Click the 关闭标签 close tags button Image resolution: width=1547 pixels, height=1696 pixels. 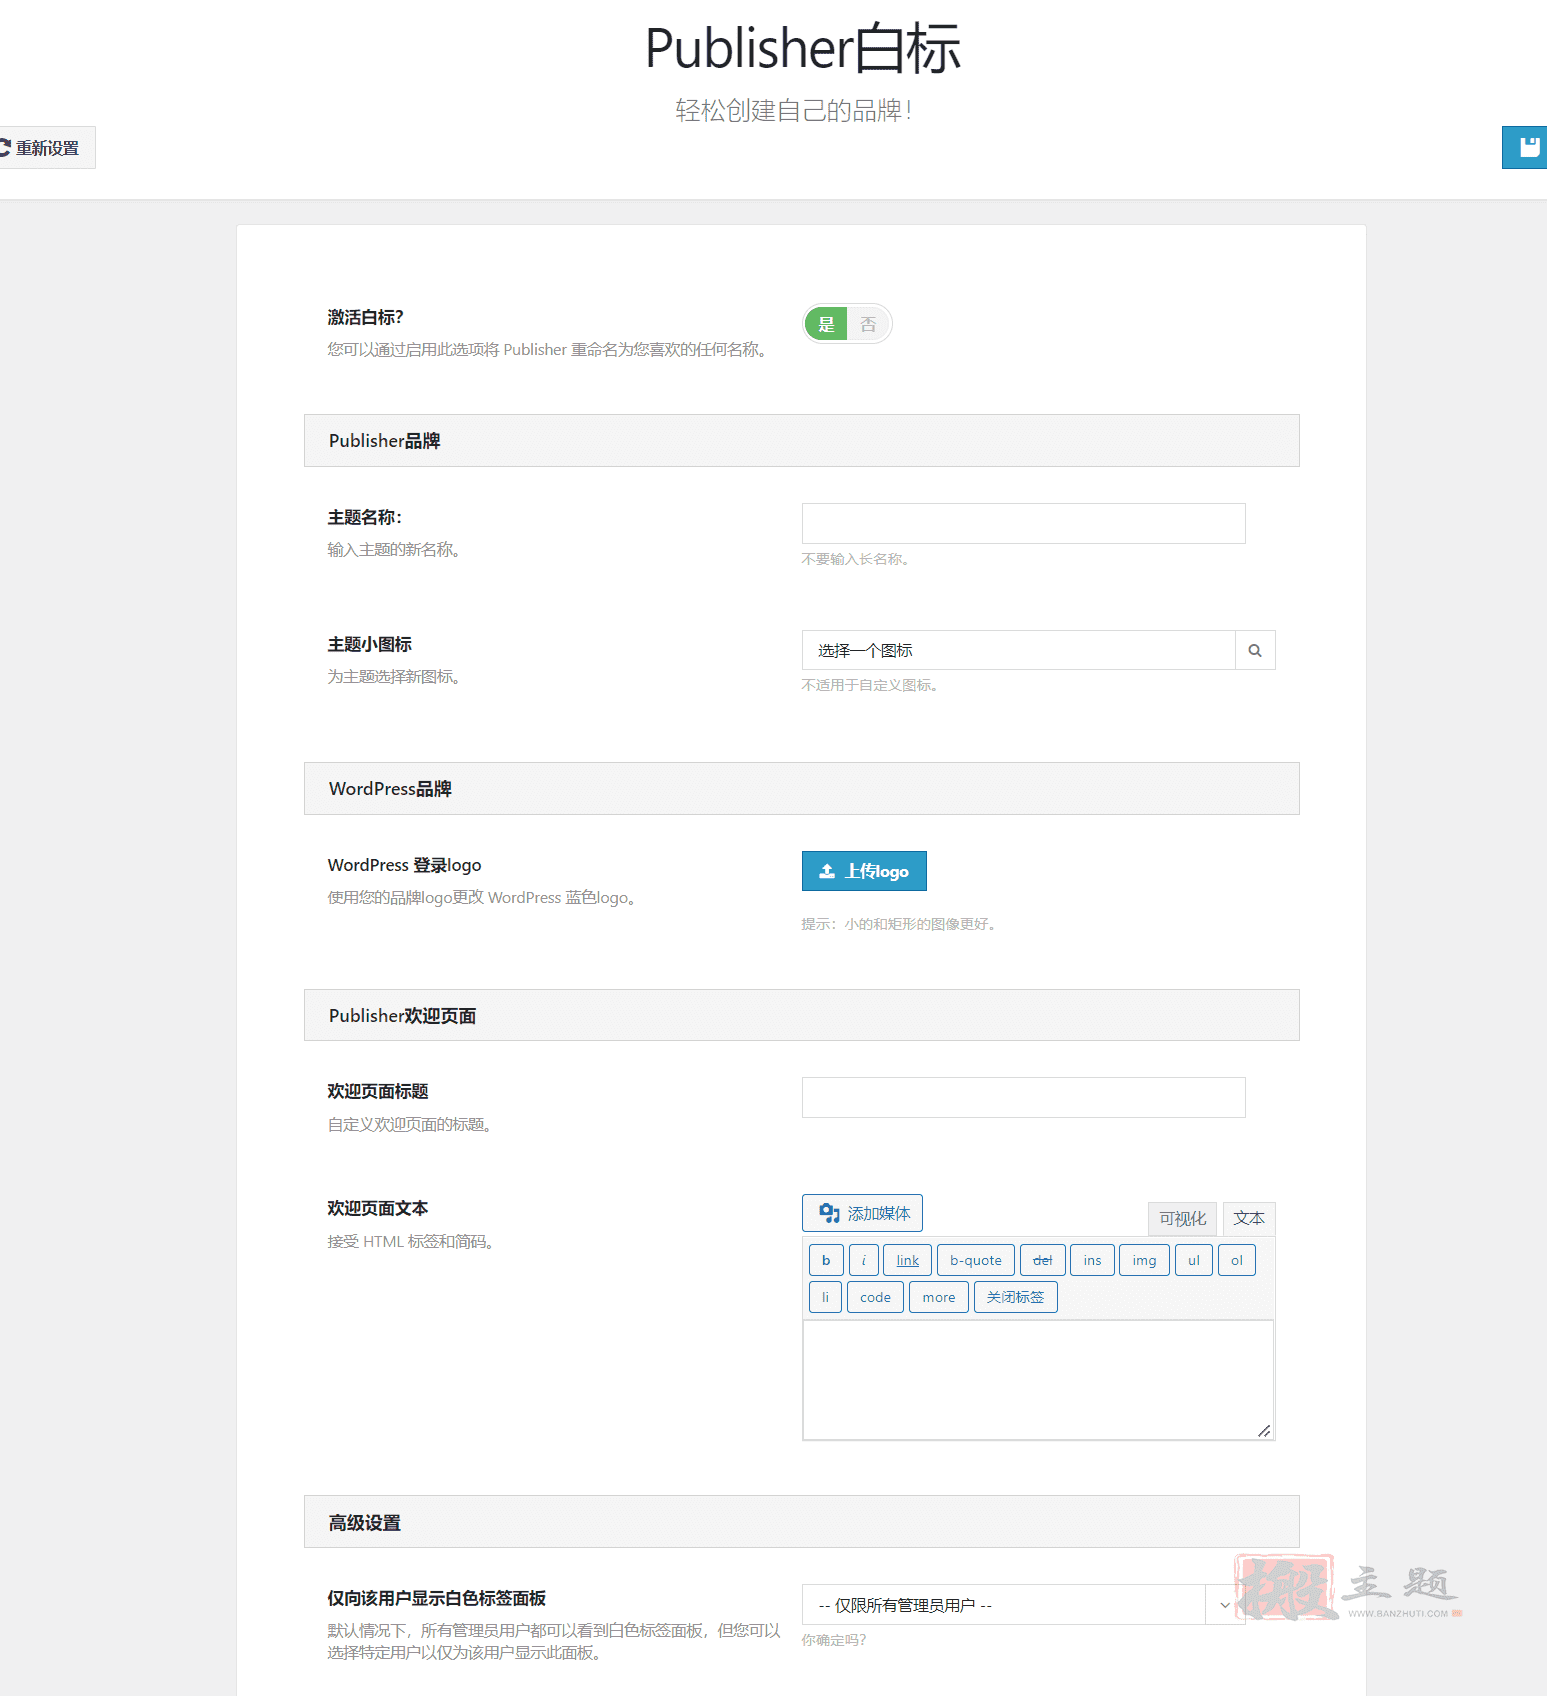[1015, 1297]
